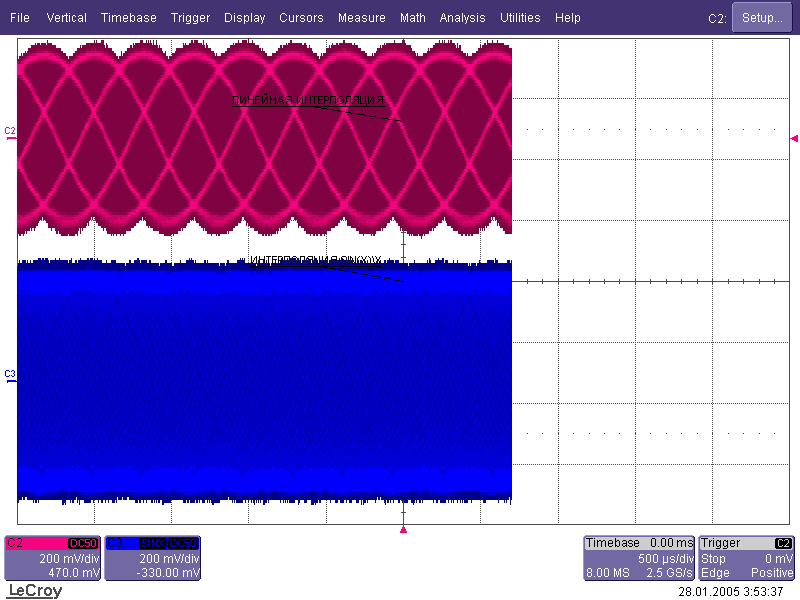Expand the Timebase menu
This screenshot has height=600, width=800.
(x=128, y=18)
